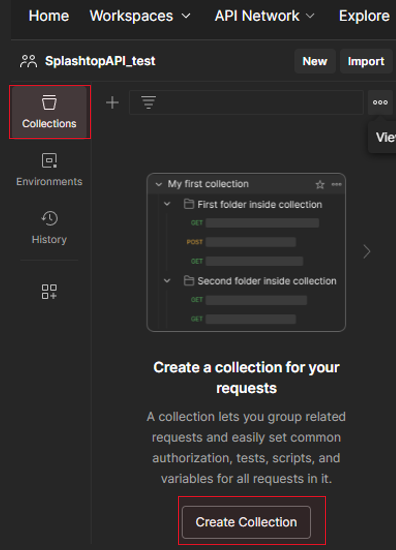Click the Create Collection button
The height and width of the screenshot is (550, 396).
click(x=247, y=522)
